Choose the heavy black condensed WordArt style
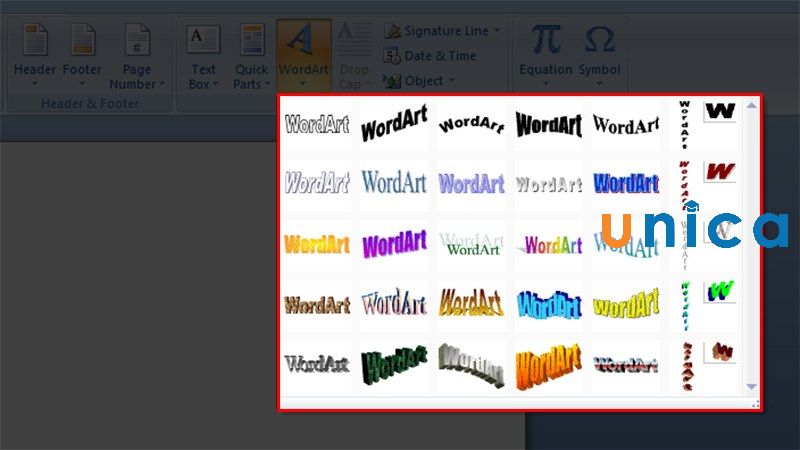800x450 pixels. point(548,124)
